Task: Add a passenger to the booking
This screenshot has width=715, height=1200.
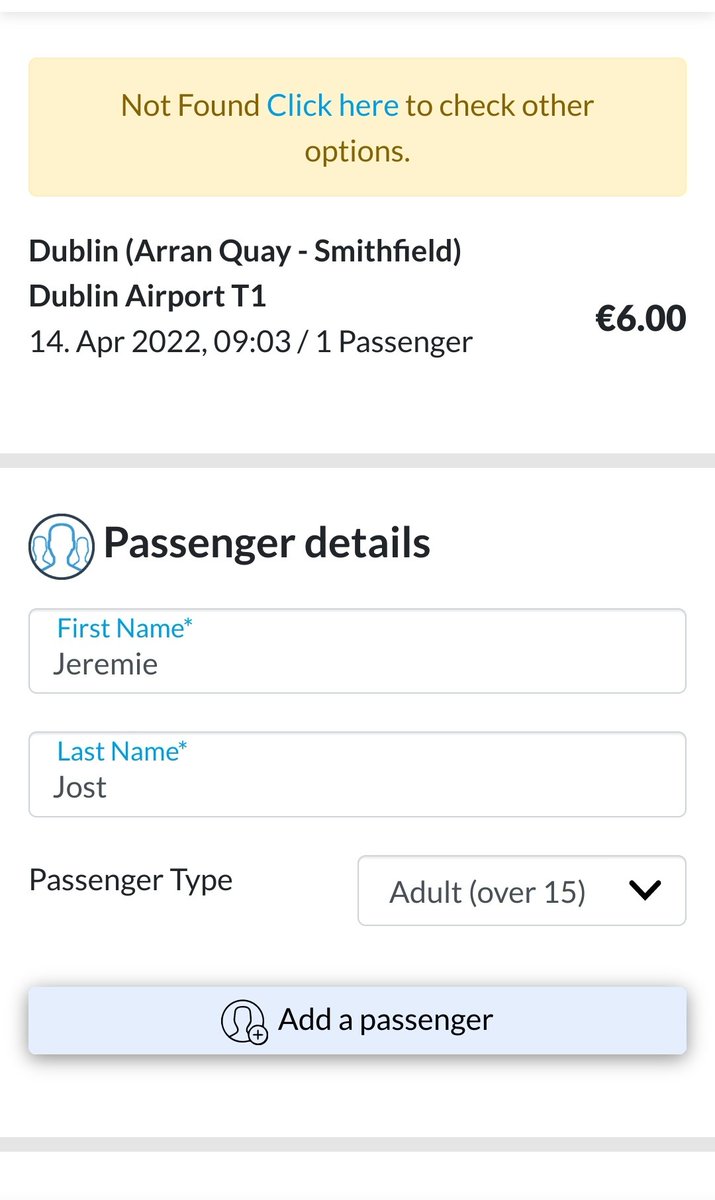Action: pos(357,1020)
